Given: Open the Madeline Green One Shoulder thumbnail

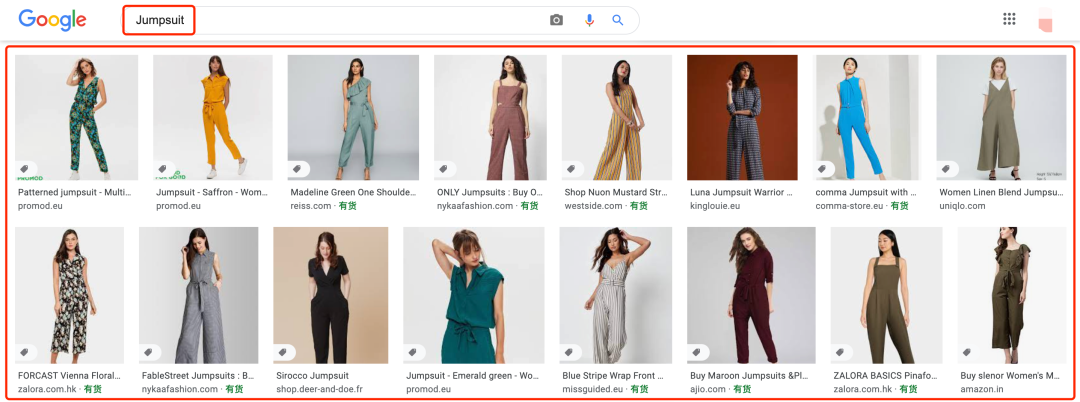Looking at the screenshot, I should [x=353, y=117].
